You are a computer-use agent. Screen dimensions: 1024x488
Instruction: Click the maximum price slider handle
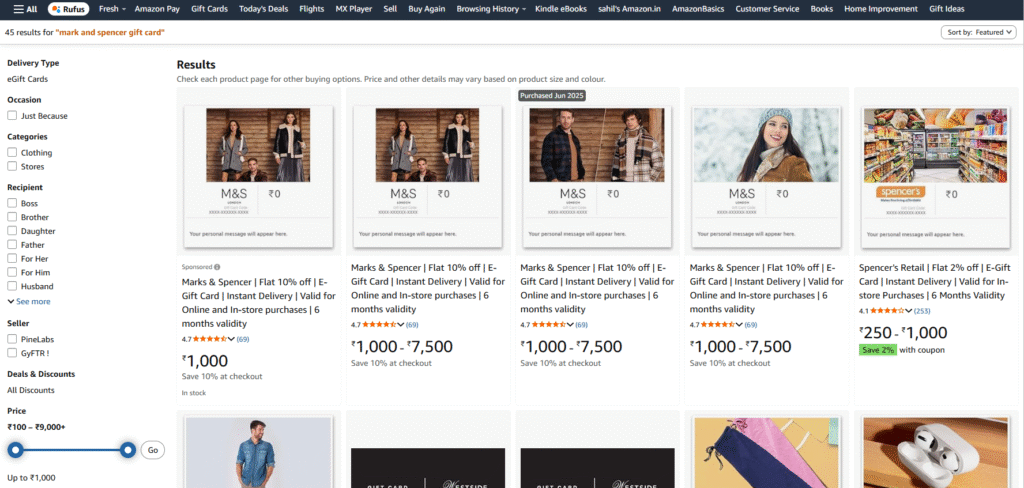click(129, 450)
